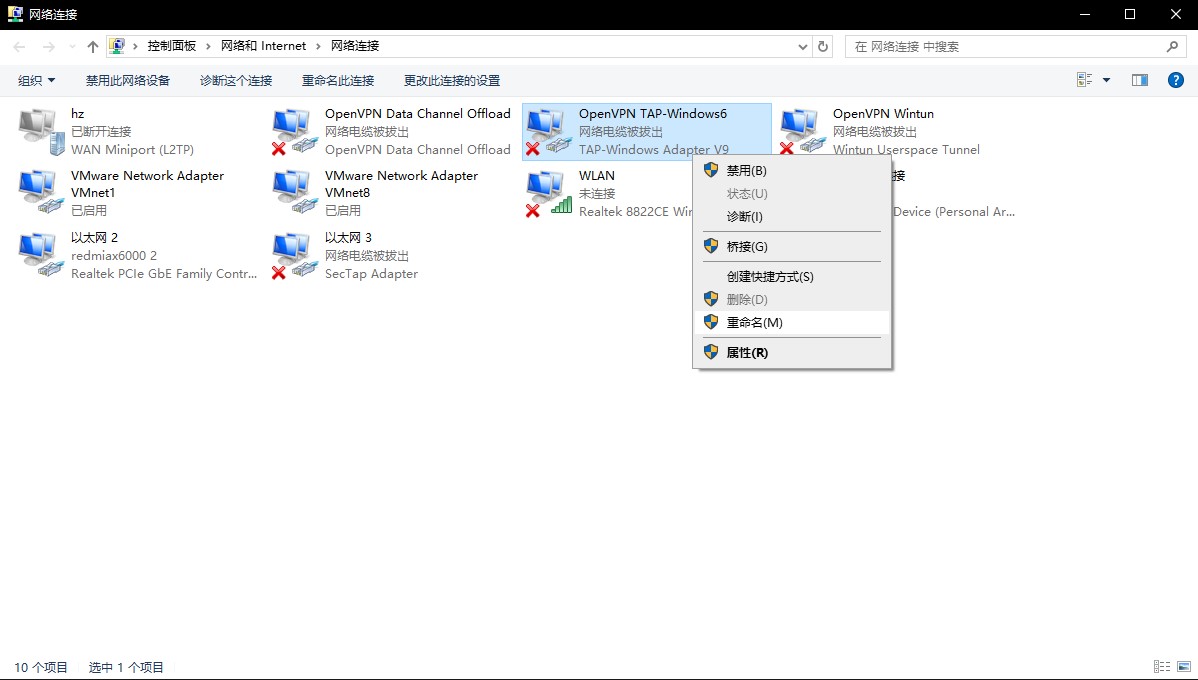Switch to large icons view in status bar
This screenshot has width=1198, height=680.
click(x=1182, y=667)
